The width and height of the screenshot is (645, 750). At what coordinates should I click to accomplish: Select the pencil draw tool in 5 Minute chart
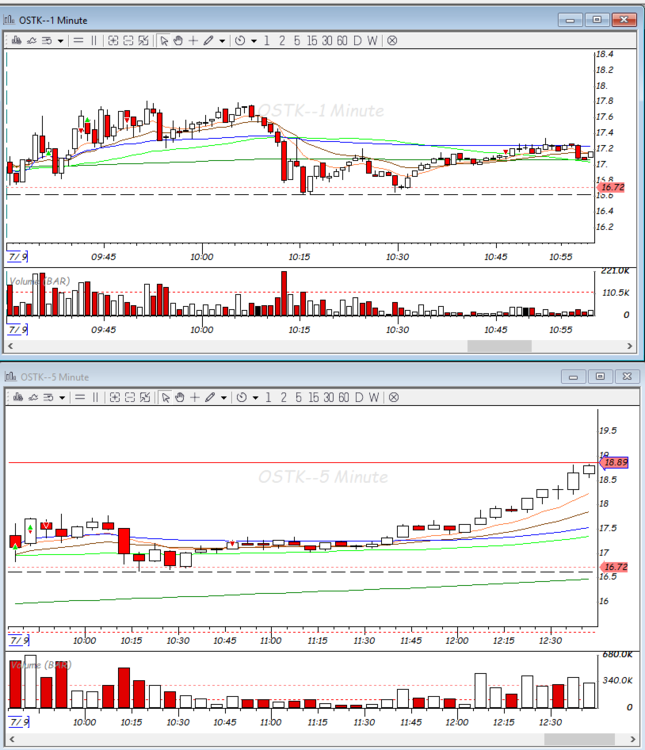click(x=208, y=397)
